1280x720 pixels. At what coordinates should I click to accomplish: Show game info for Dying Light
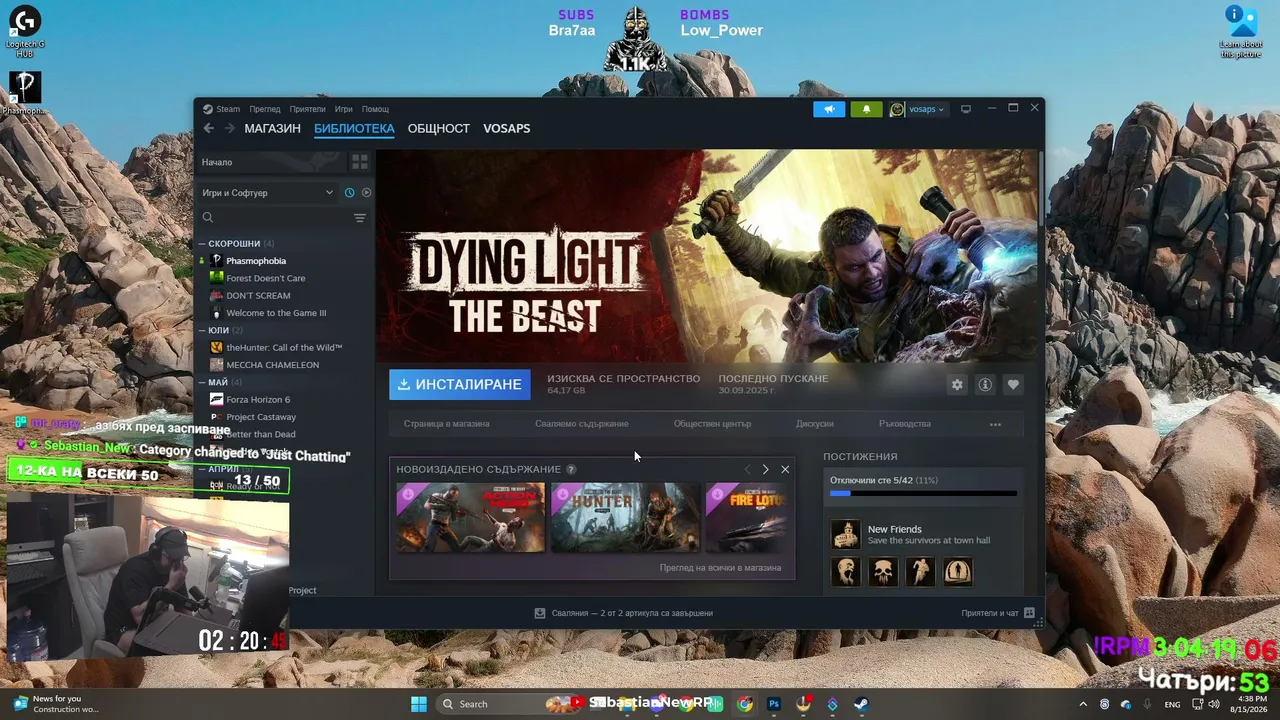[985, 384]
